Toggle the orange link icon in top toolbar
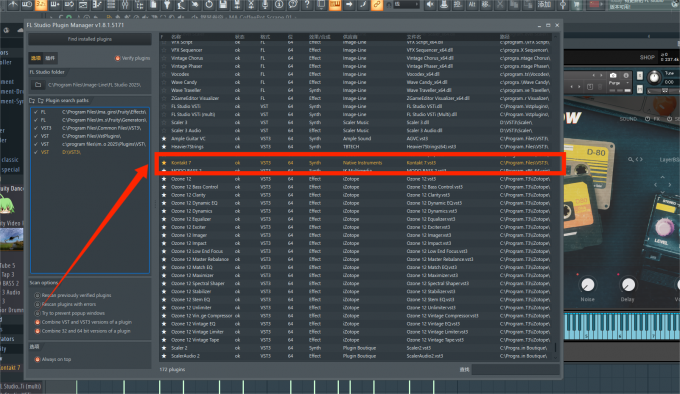The width and height of the screenshot is (680, 394). click(x=377, y=5)
